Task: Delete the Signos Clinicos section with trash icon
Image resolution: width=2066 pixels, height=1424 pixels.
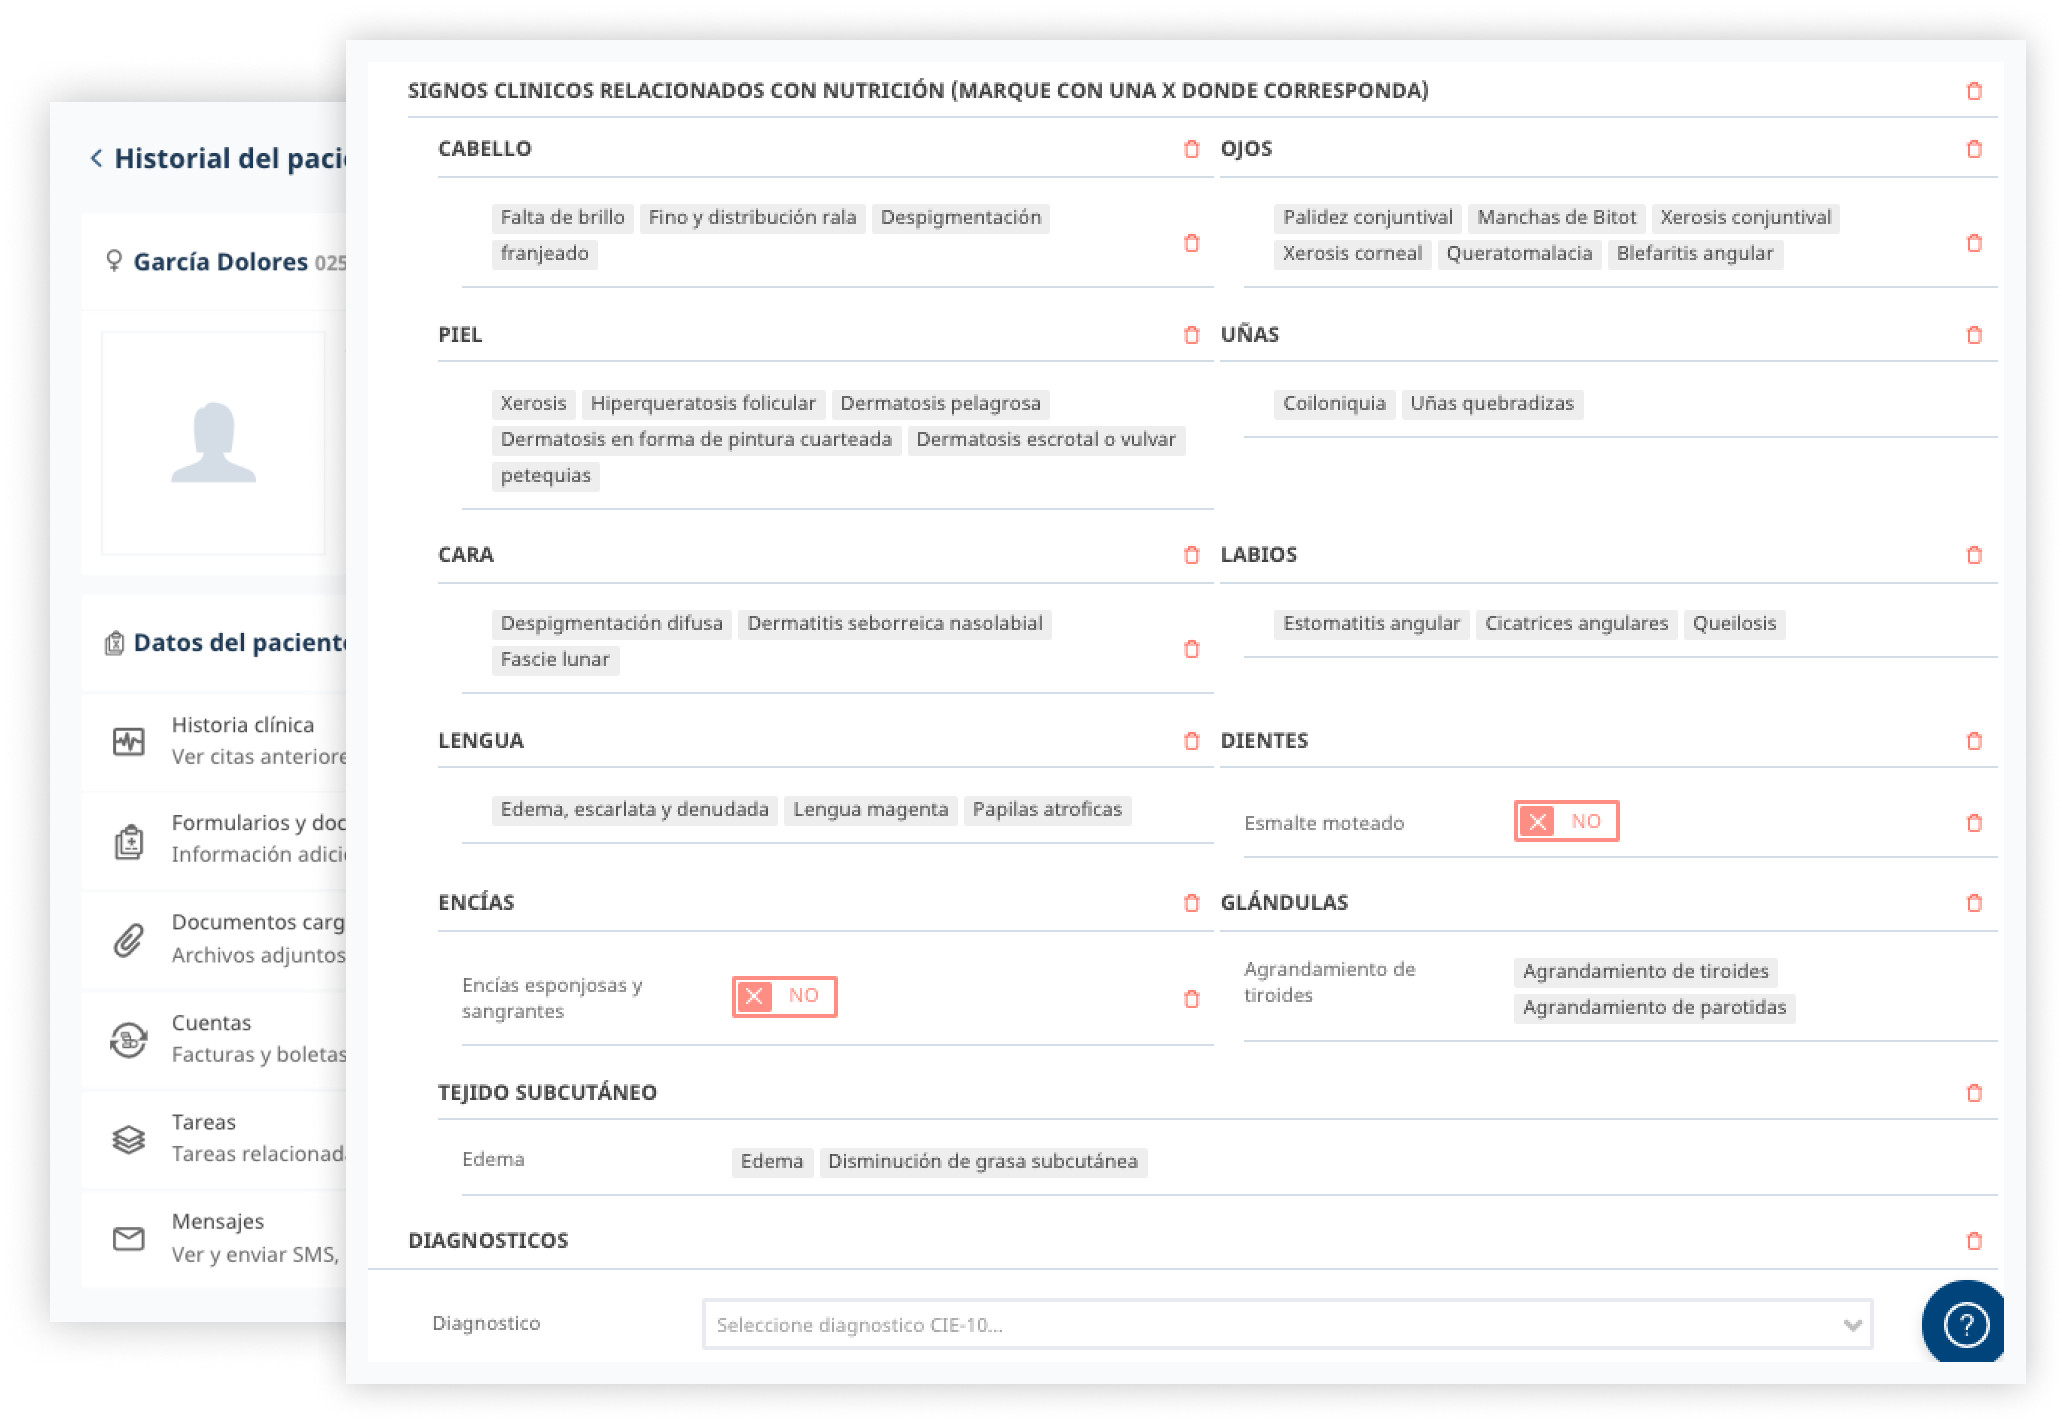Action: (1974, 91)
